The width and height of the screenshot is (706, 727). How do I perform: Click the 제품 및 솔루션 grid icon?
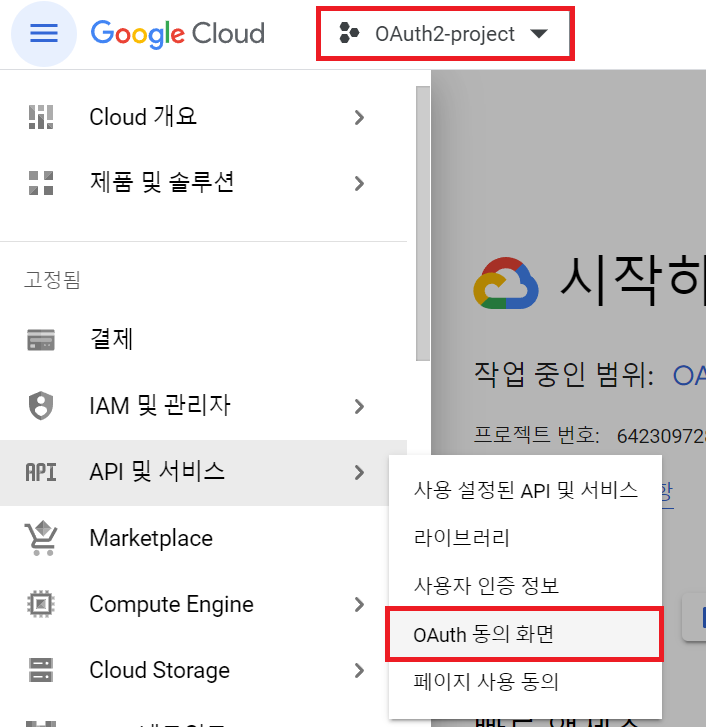point(41,183)
